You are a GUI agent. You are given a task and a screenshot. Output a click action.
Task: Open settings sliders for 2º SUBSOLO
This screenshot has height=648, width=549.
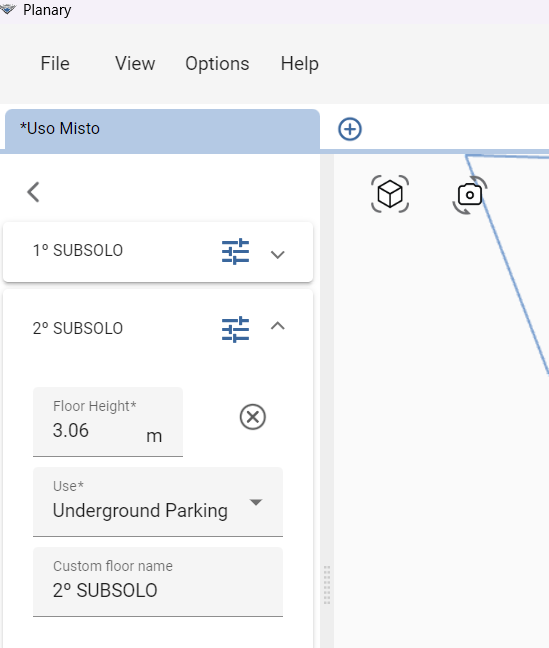coord(235,329)
